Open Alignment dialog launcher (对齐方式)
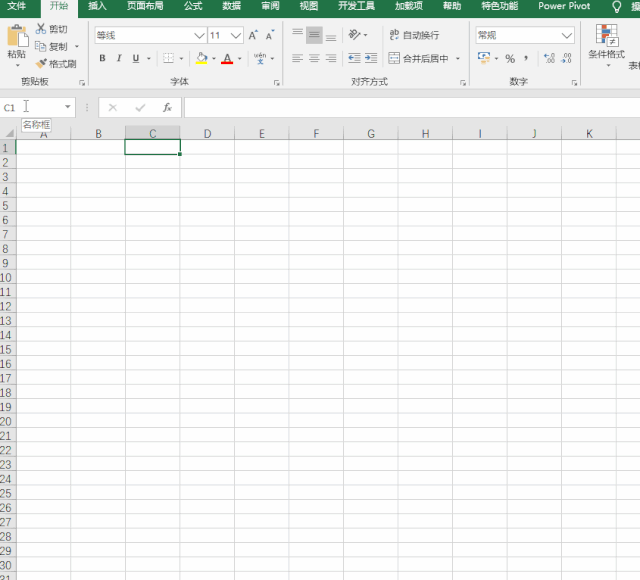640x580 pixels. click(x=463, y=83)
